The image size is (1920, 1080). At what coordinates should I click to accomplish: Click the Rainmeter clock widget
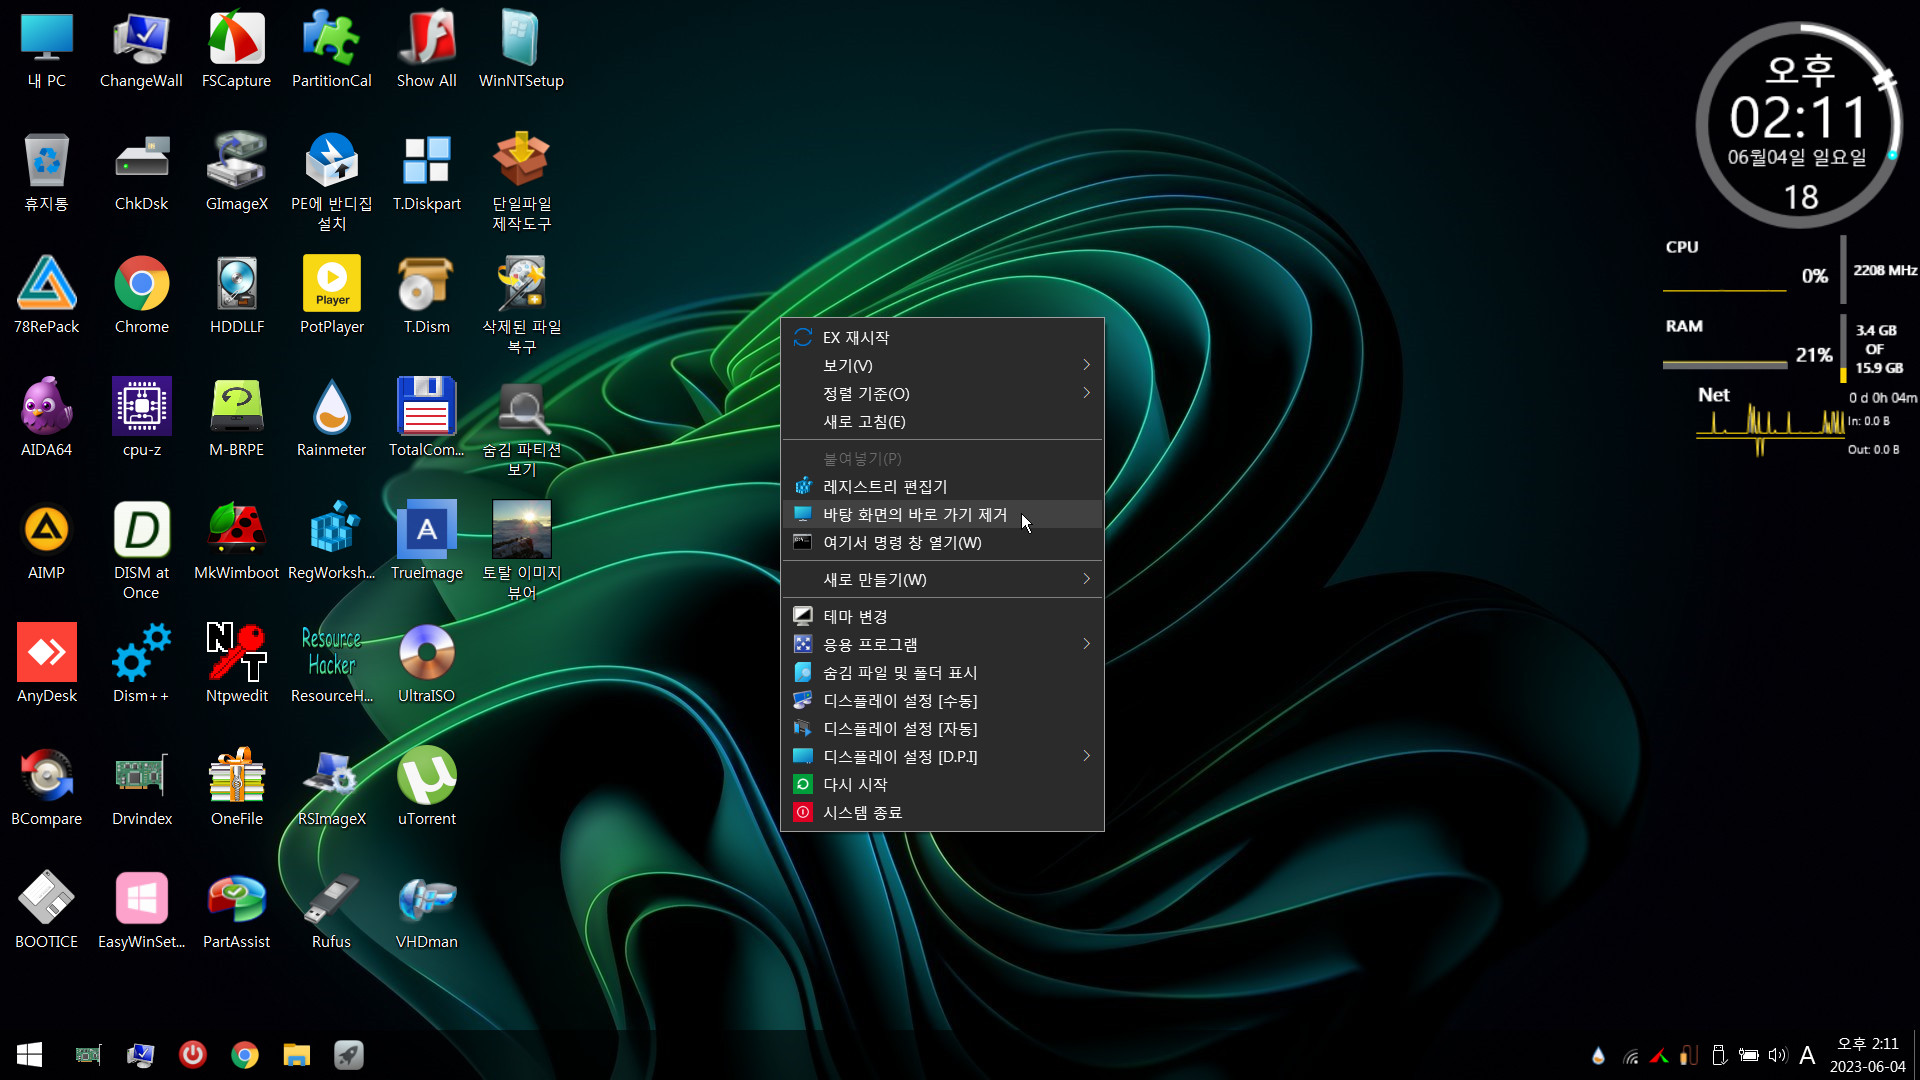1799,126
